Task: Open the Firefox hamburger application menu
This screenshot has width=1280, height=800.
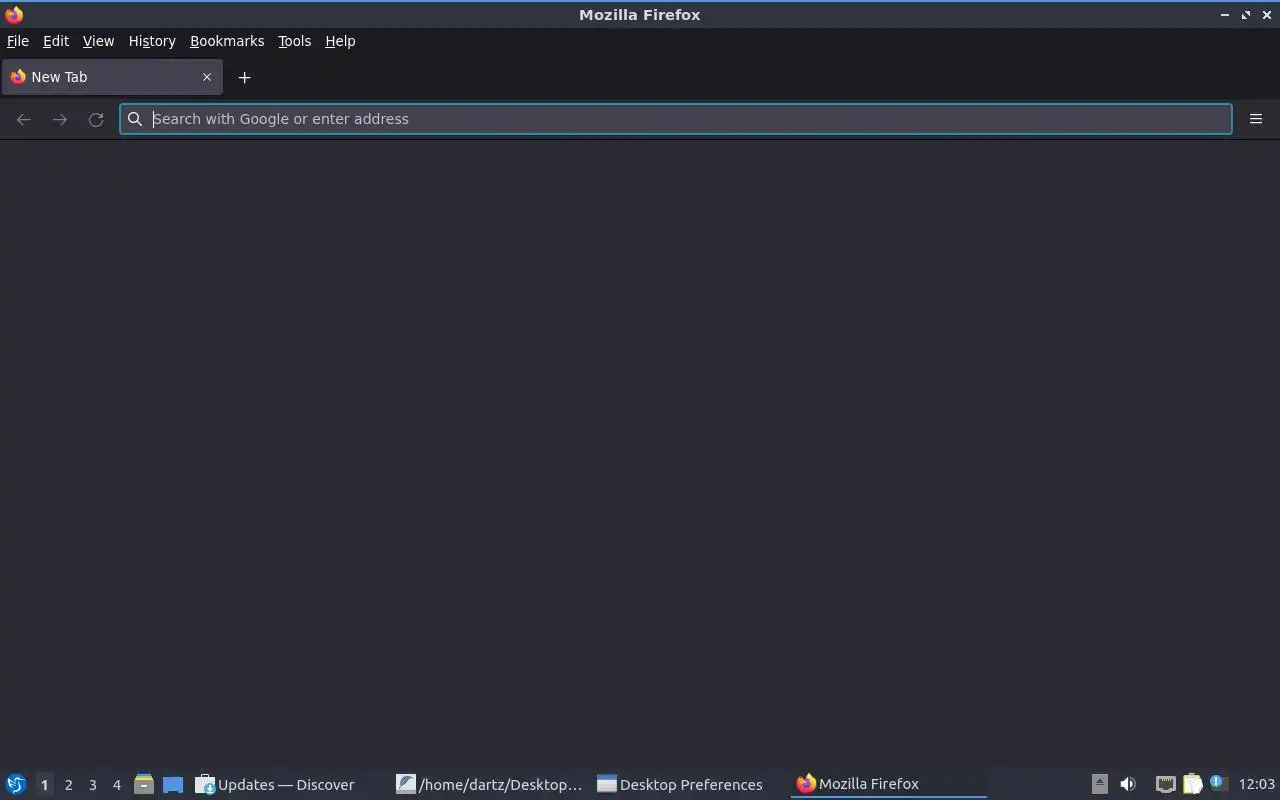Action: pyautogui.click(x=1256, y=119)
